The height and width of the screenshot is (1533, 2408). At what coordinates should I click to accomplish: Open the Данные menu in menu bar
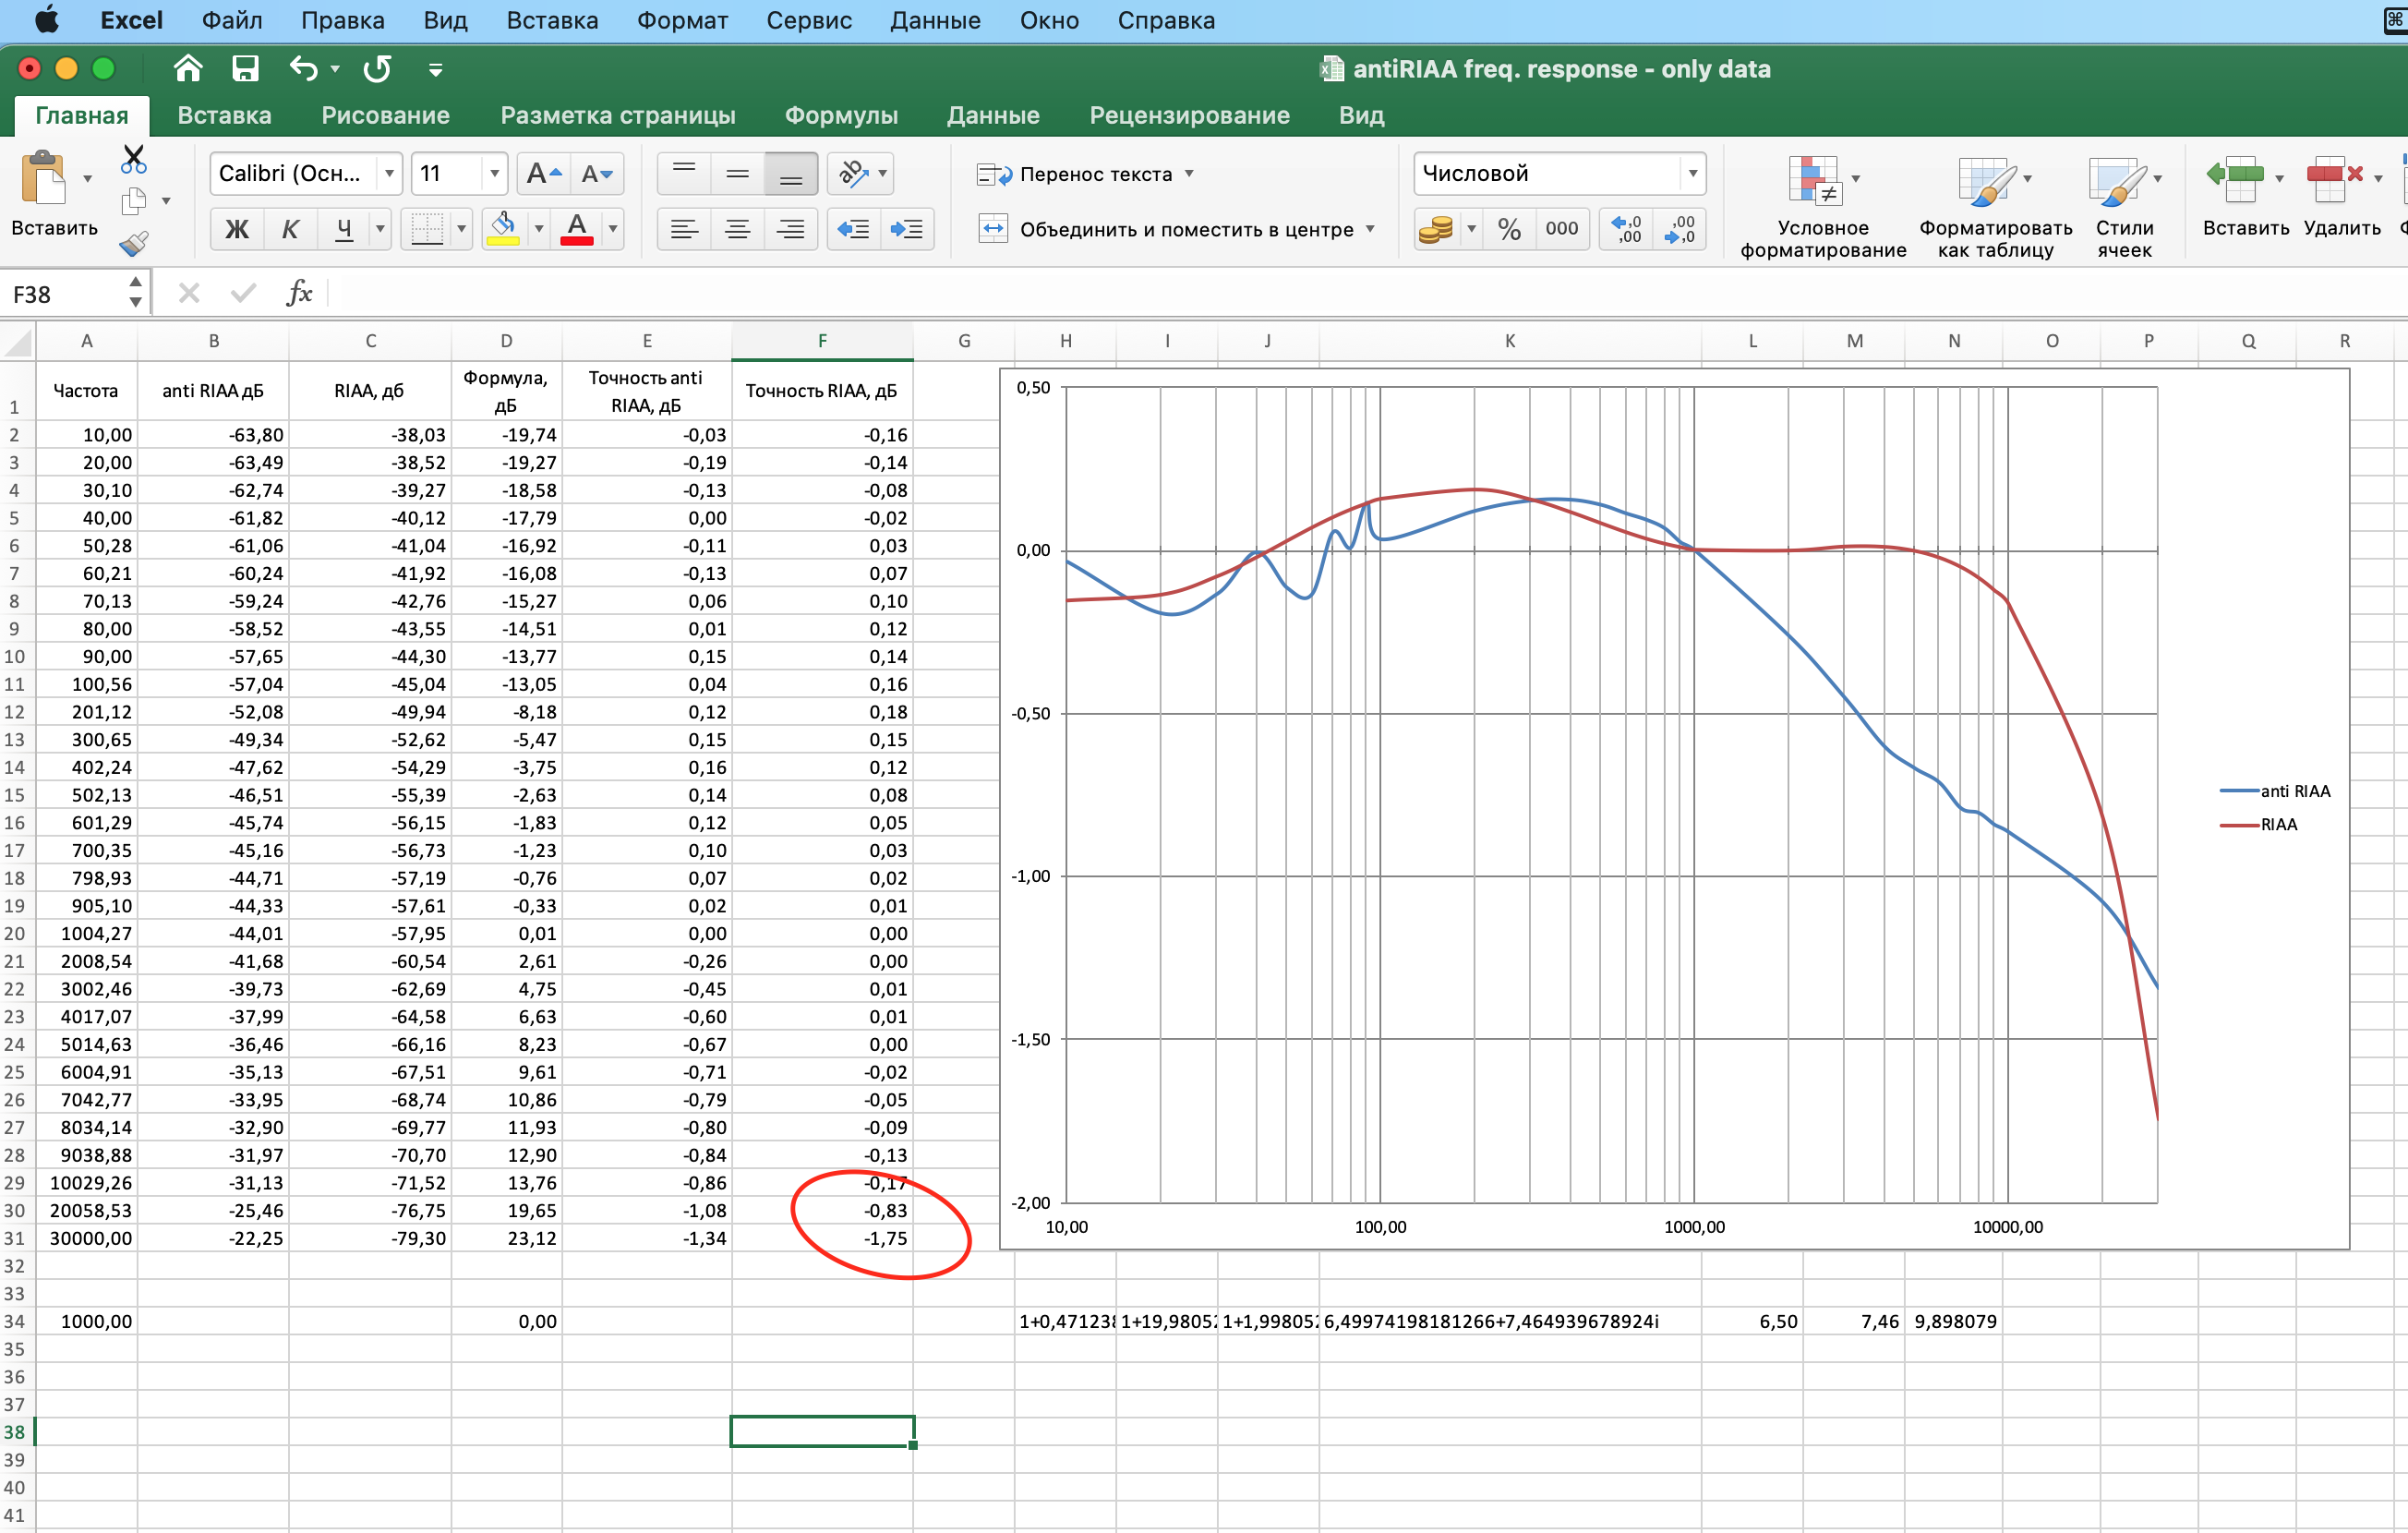pyautogui.click(x=935, y=20)
